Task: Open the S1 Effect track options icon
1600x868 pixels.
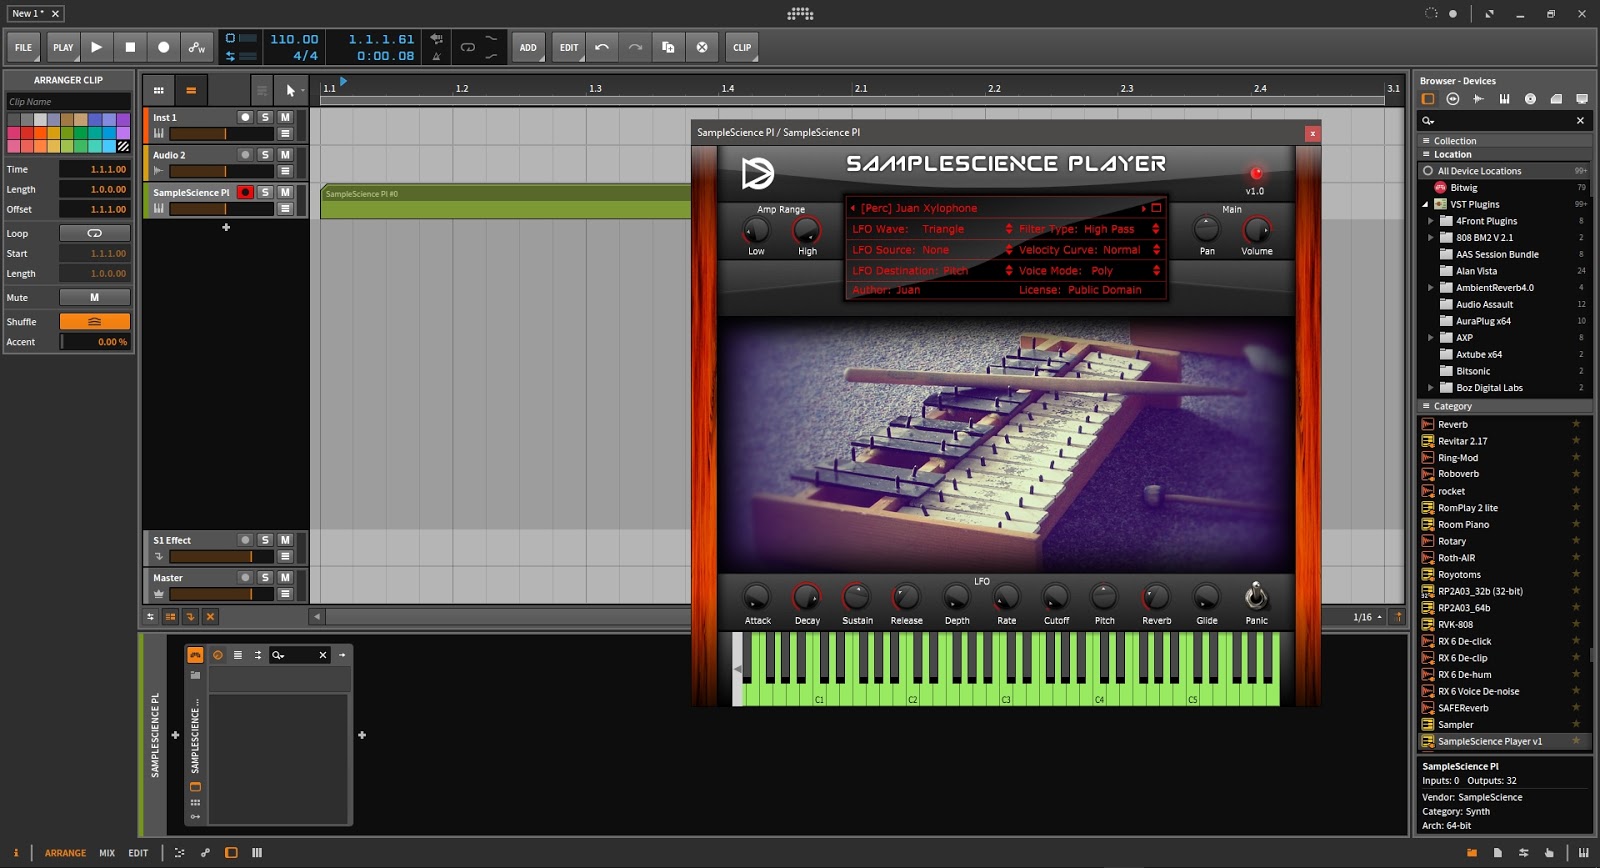Action: click(x=285, y=556)
